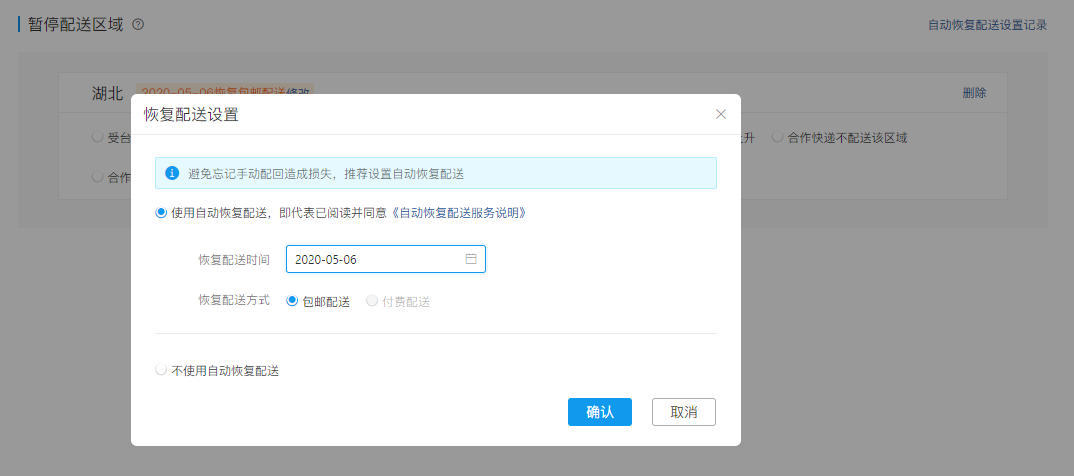The height and width of the screenshot is (476, 1074).
Task: Click the 恢复配送方式 label
Action: tap(234, 300)
